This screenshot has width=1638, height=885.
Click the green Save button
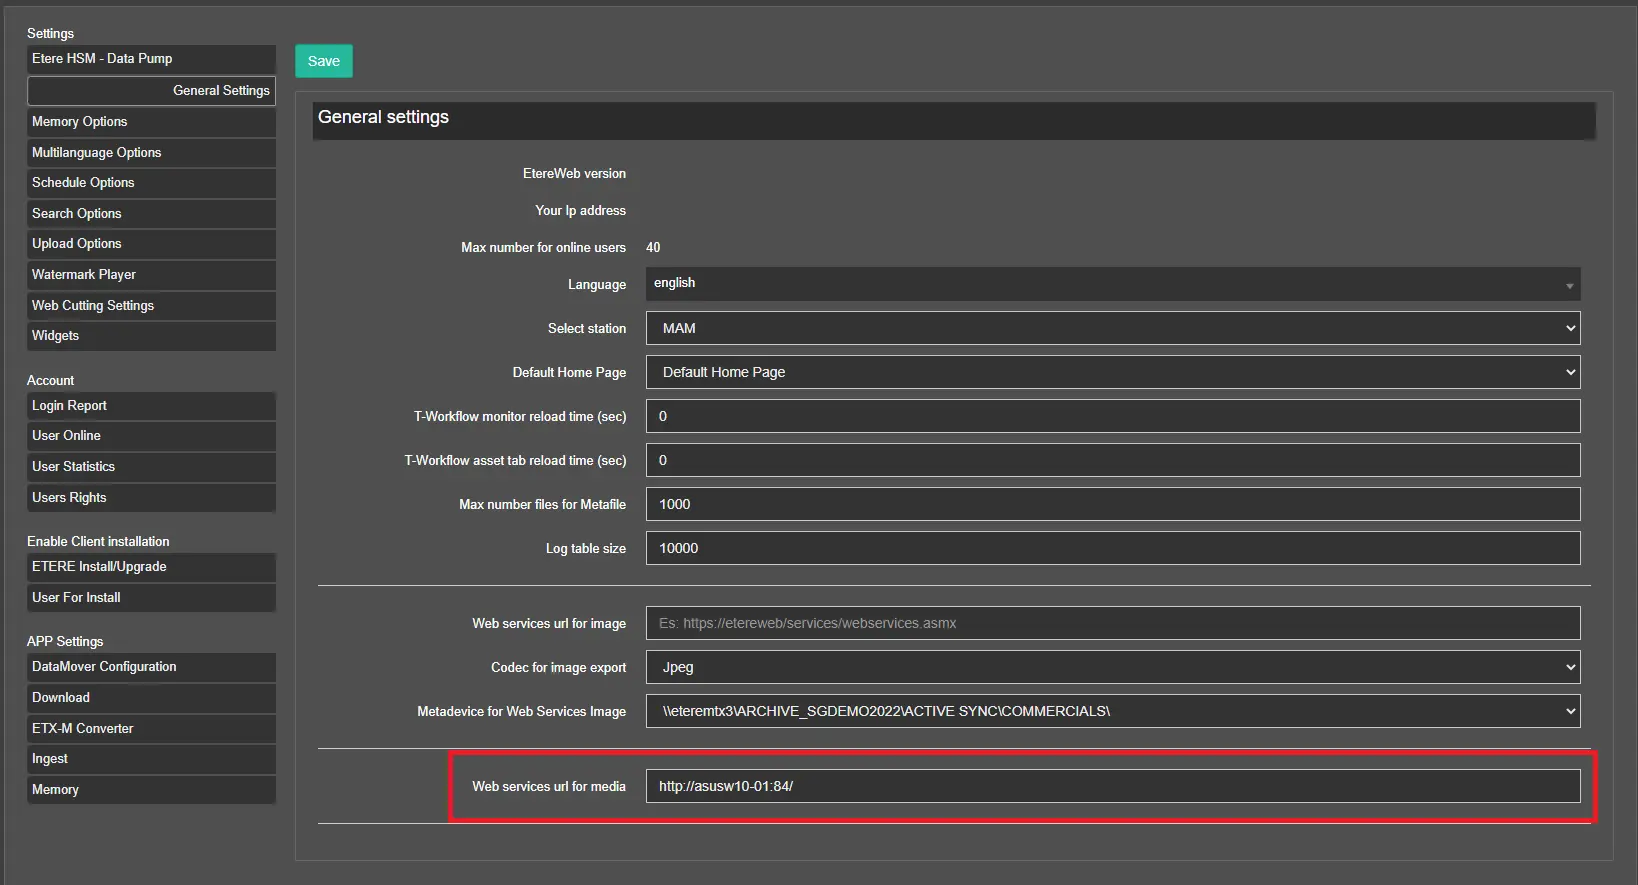pos(323,61)
